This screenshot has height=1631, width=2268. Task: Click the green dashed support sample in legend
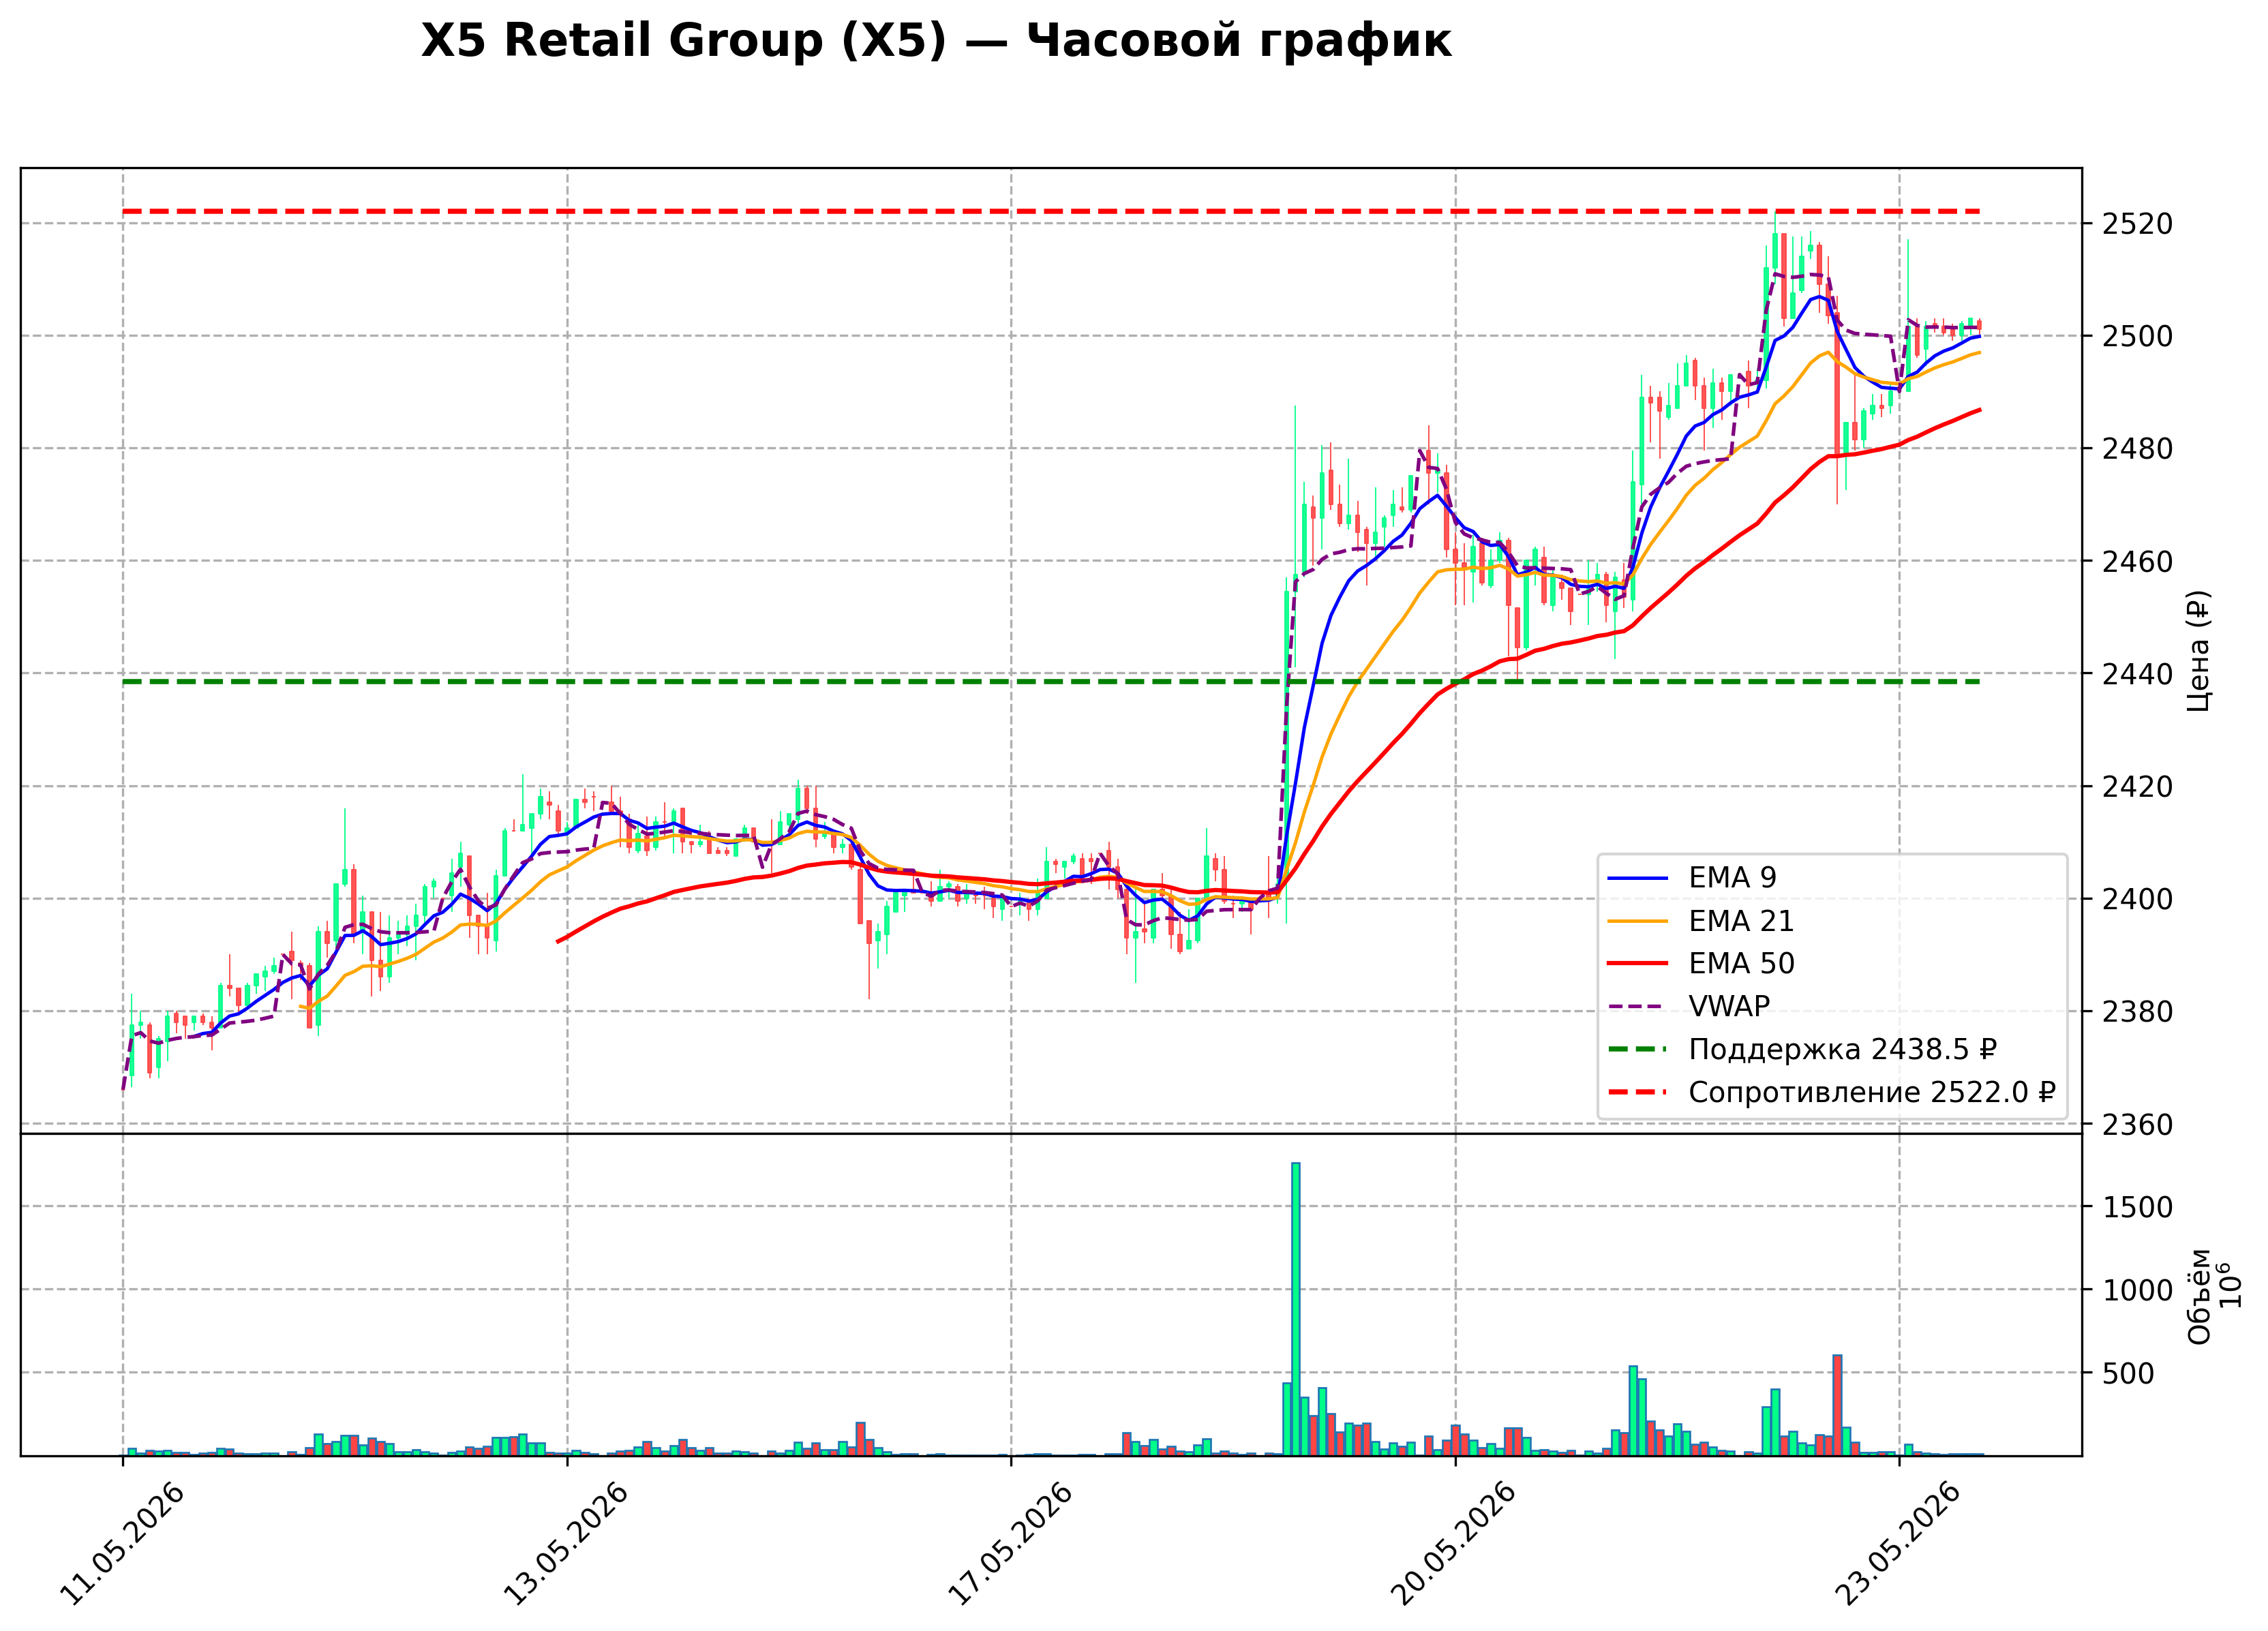pos(1638,1049)
